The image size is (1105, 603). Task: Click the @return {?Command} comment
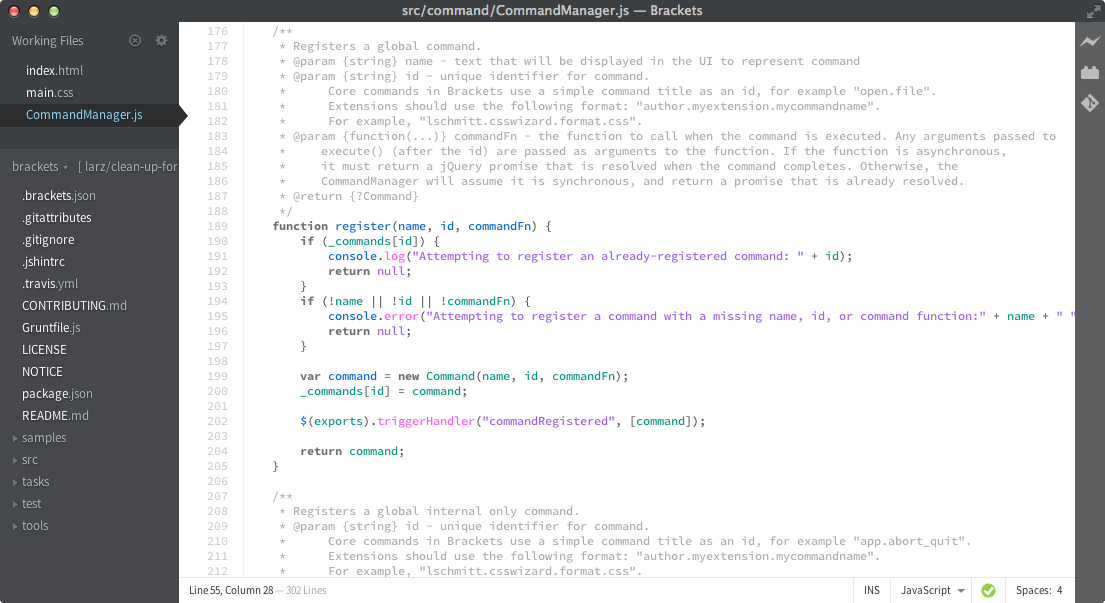pos(356,197)
